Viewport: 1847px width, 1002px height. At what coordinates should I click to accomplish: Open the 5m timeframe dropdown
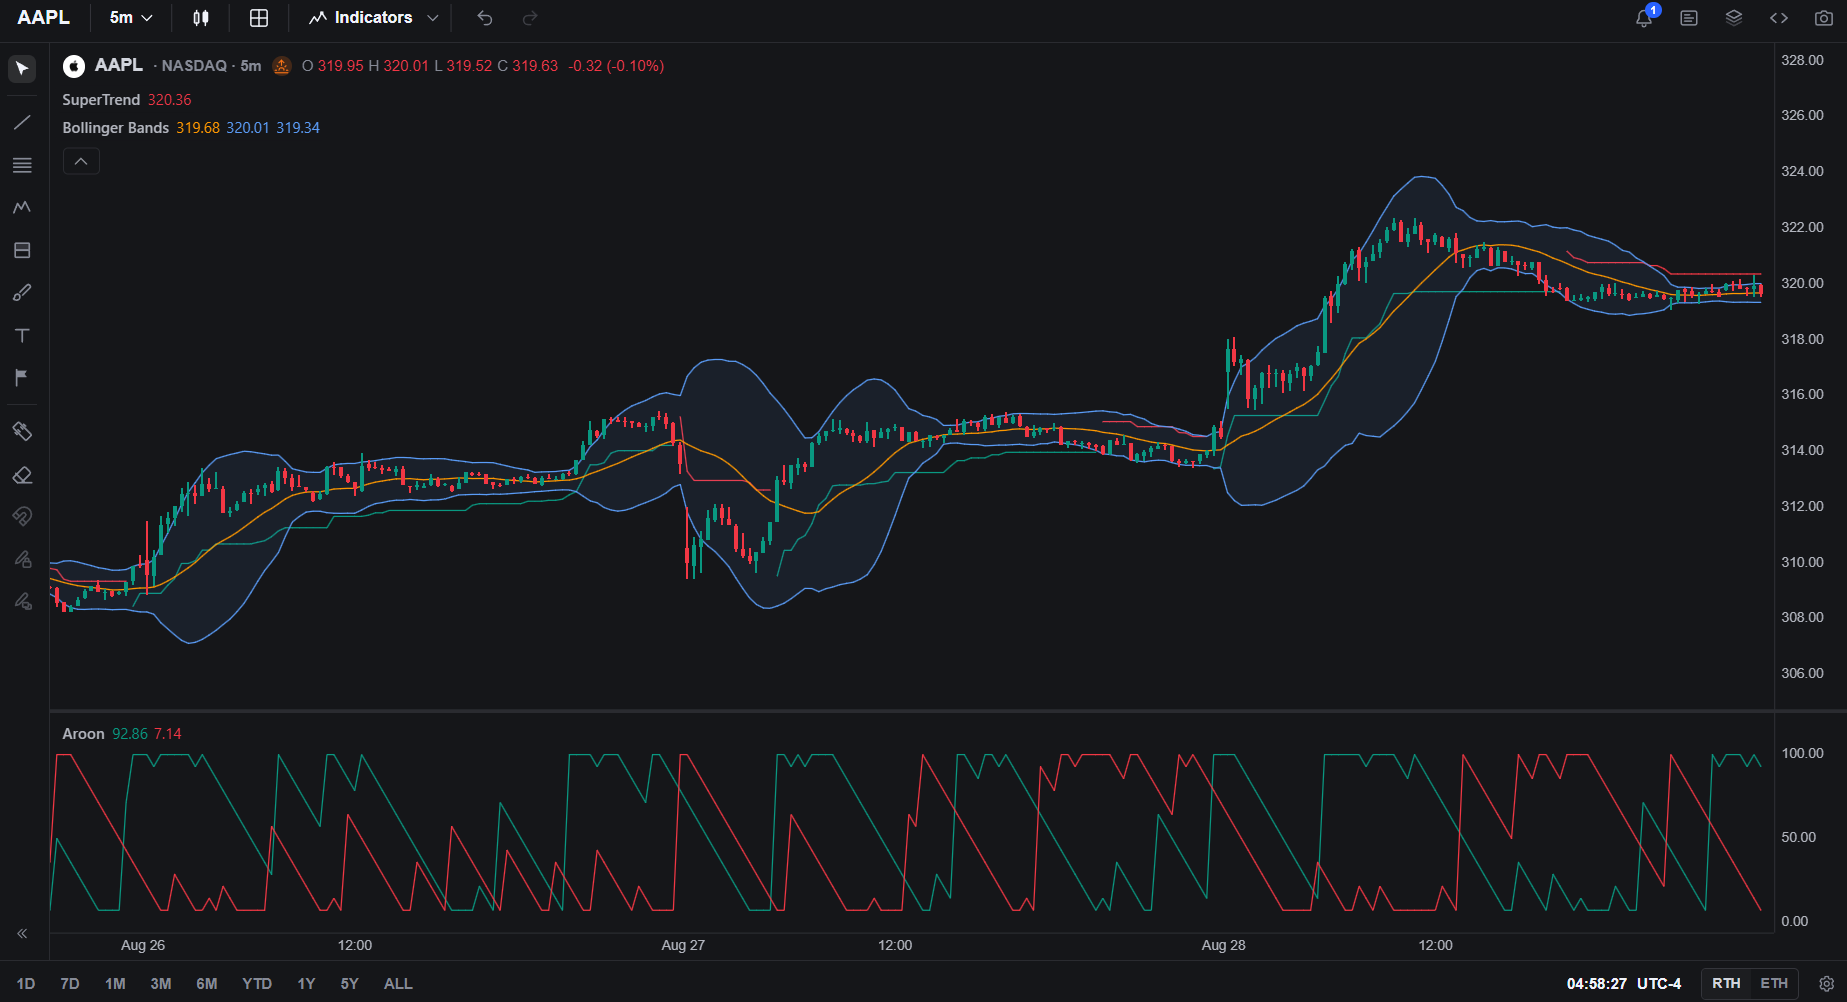click(x=131, y=18)
